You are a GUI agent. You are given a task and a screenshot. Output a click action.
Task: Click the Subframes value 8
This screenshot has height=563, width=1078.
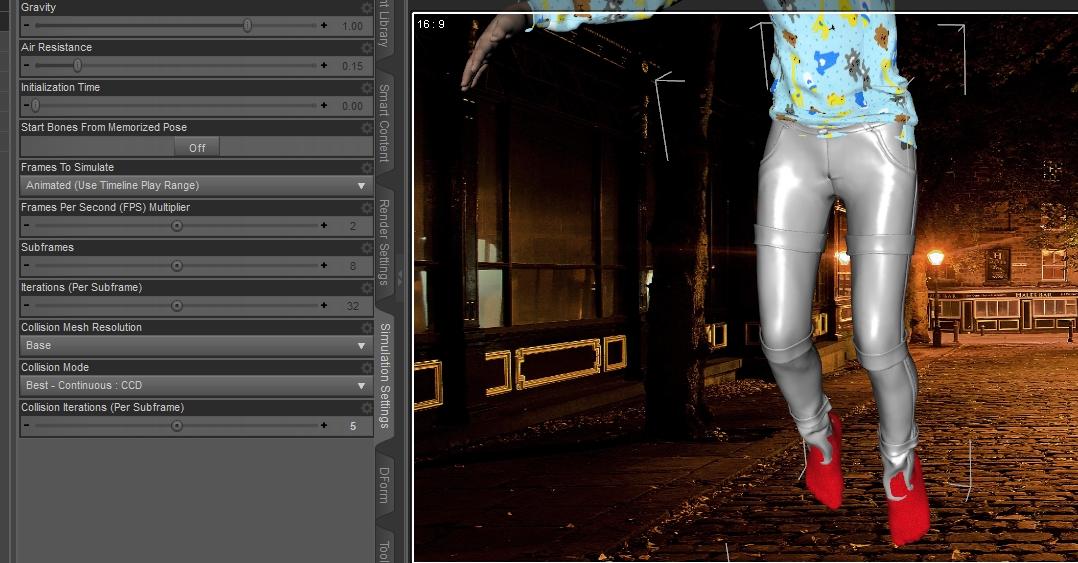click(x=352, y=266)
